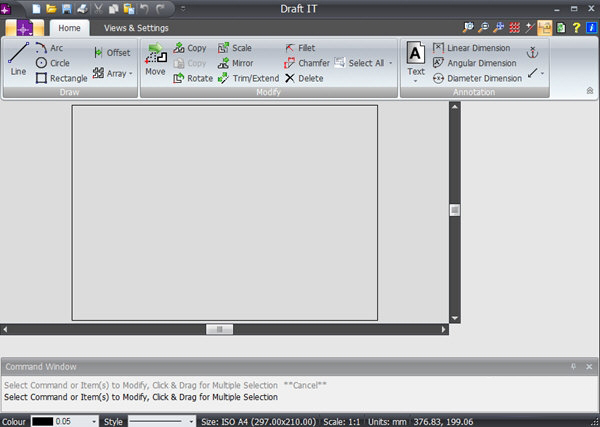The height and width of the screenshot is (427, 600).
Task: Switch to the Views & Settings tab
Action: (136, 28)
